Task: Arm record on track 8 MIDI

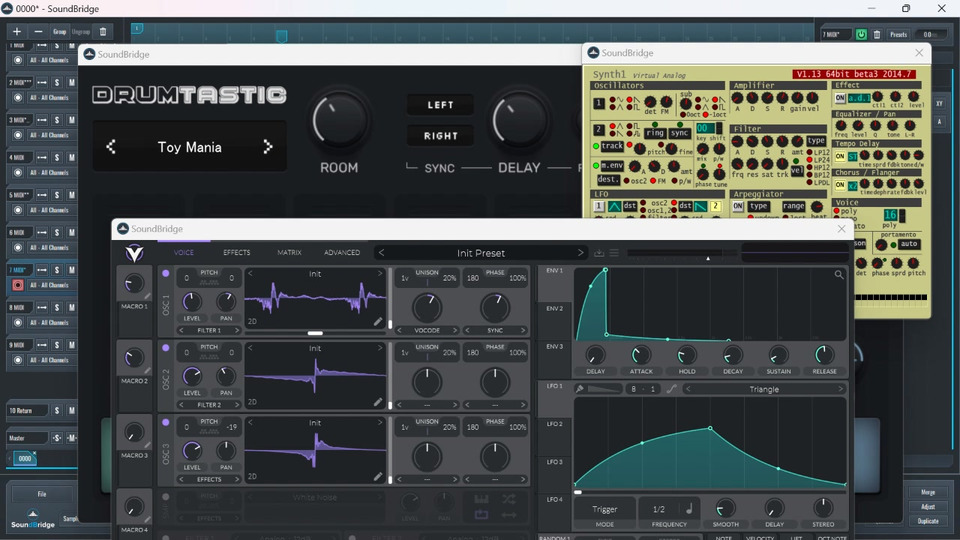Action: point(18,323)
